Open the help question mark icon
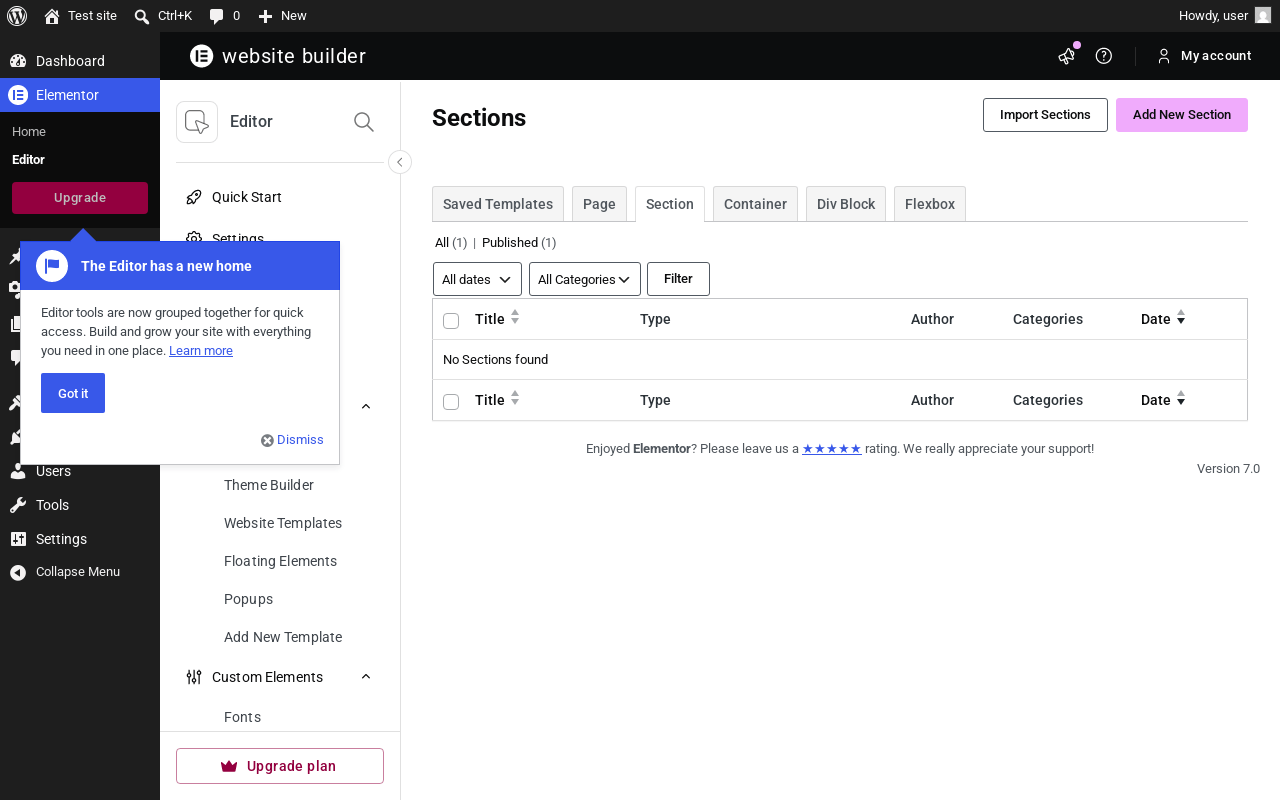The height and width of the screenshot is (800, 1280). 1104,56
